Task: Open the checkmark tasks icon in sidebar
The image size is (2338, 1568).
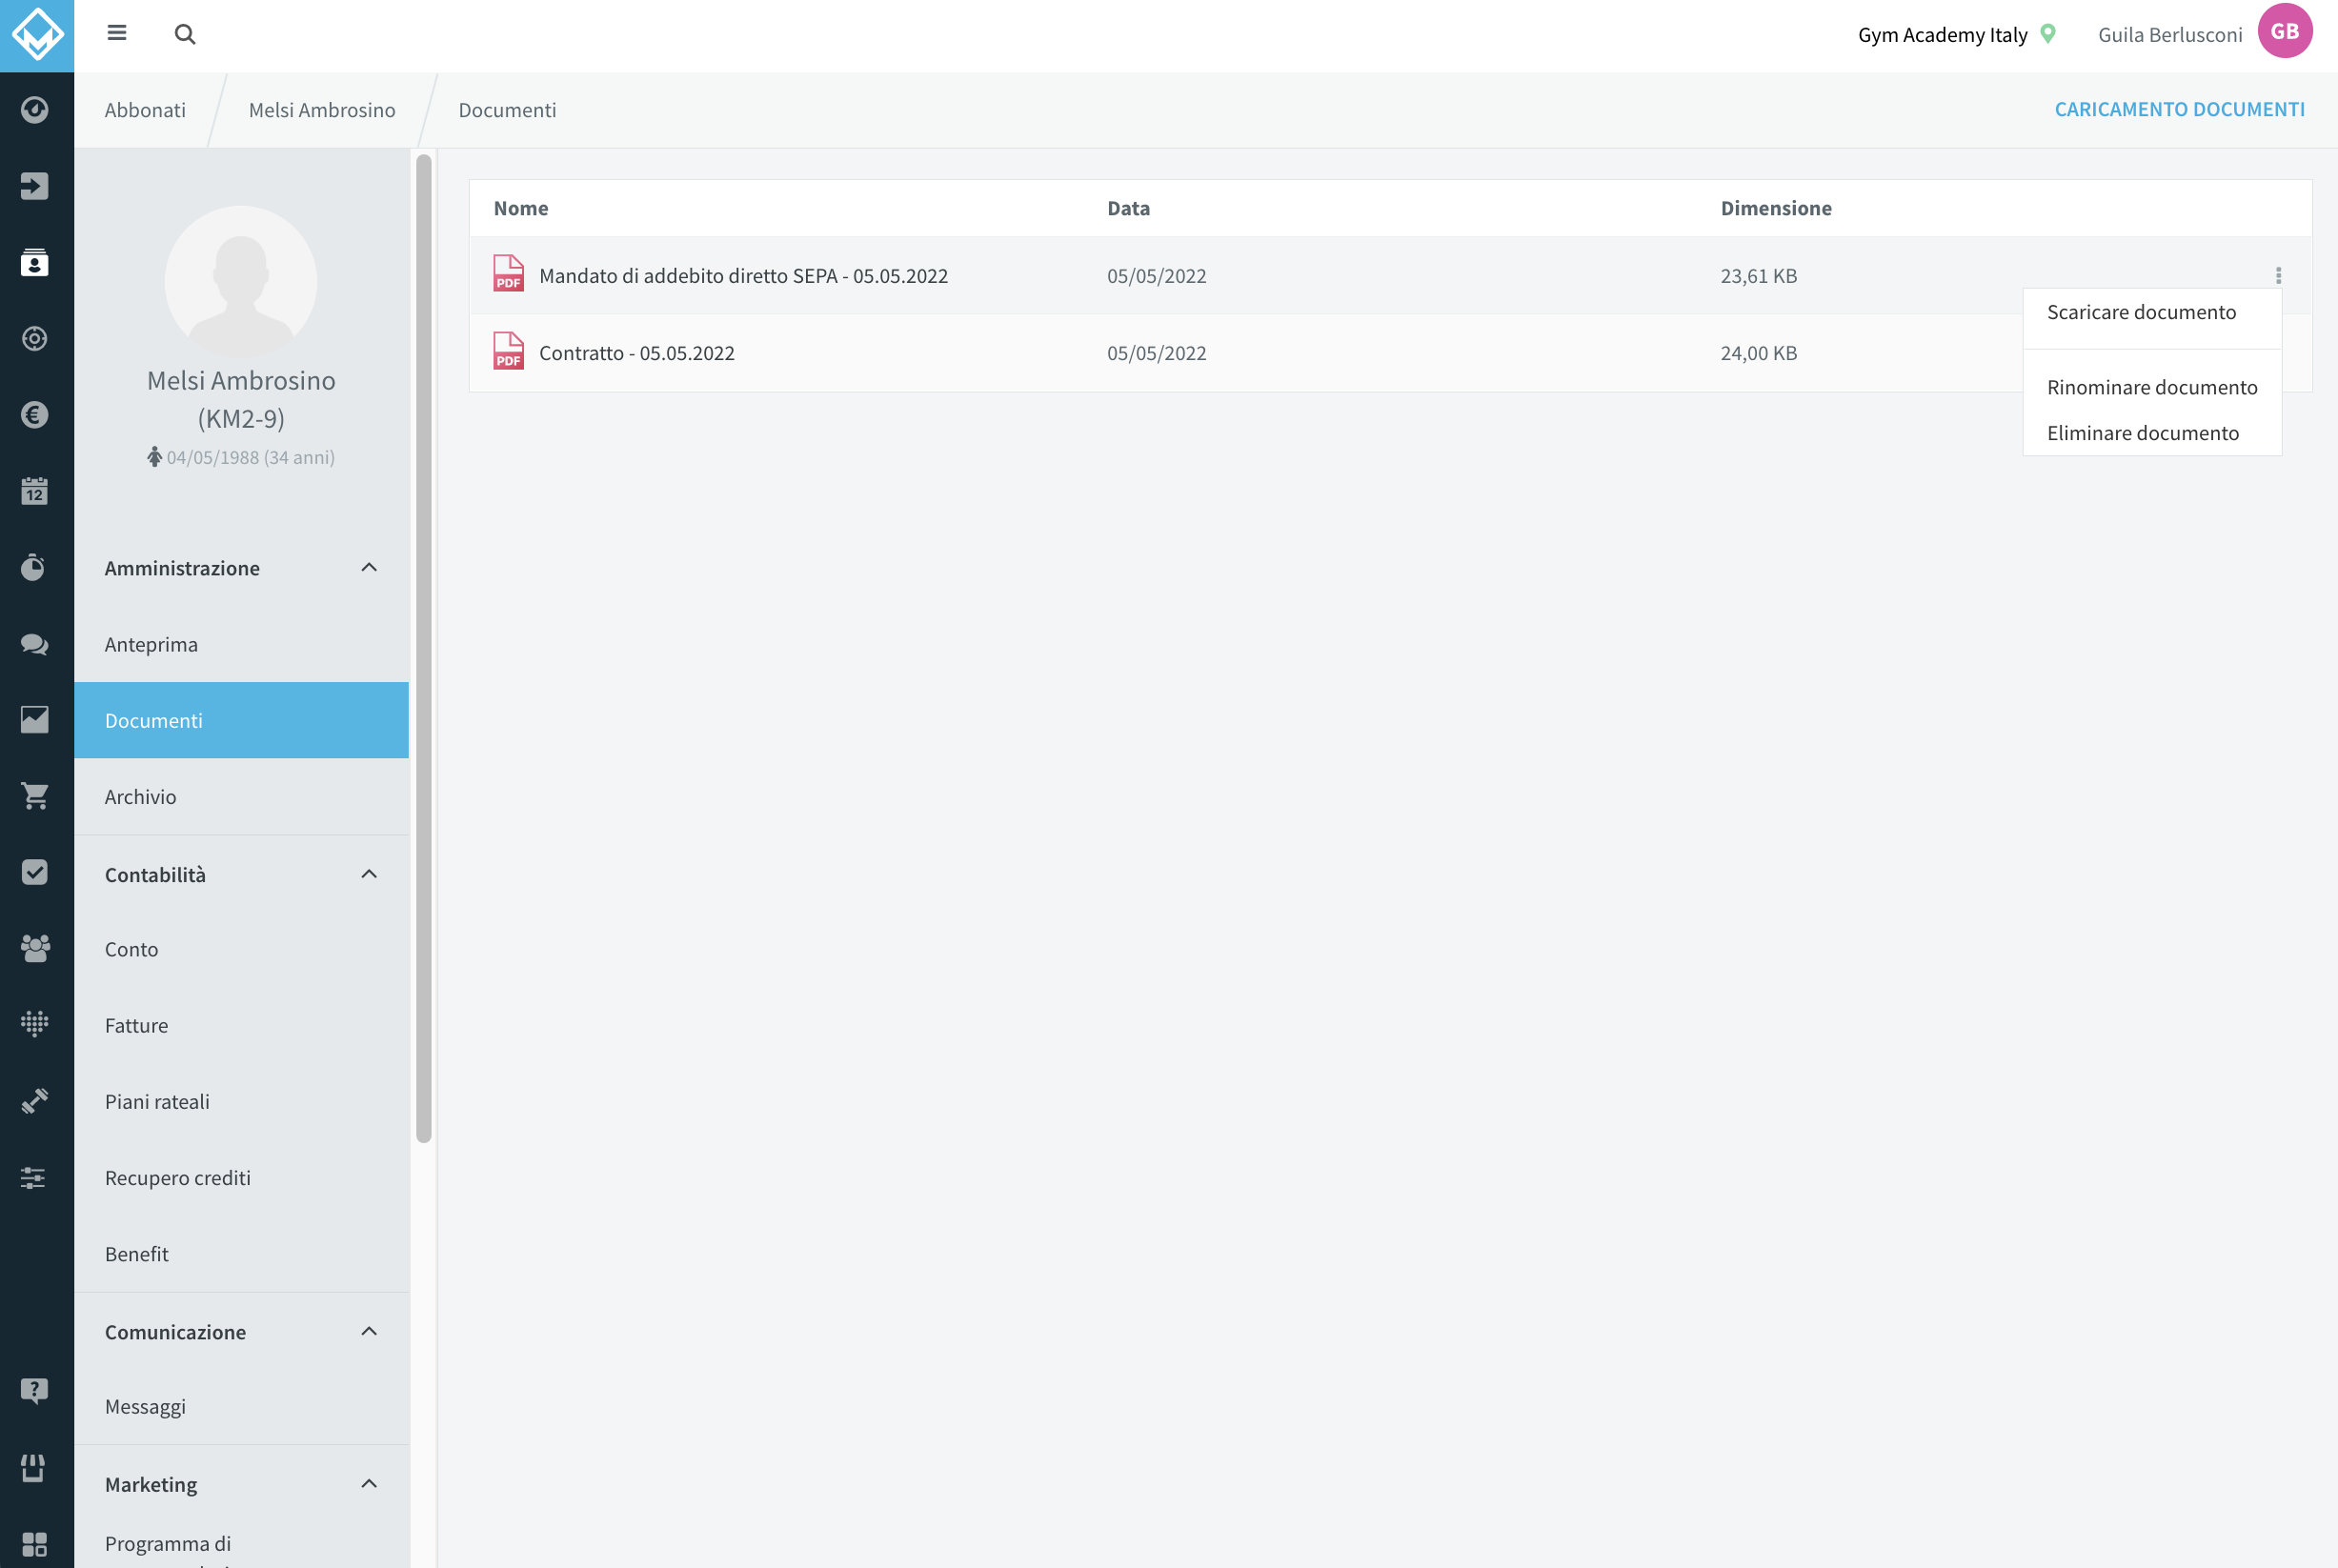Action: [x=35, y=872]
